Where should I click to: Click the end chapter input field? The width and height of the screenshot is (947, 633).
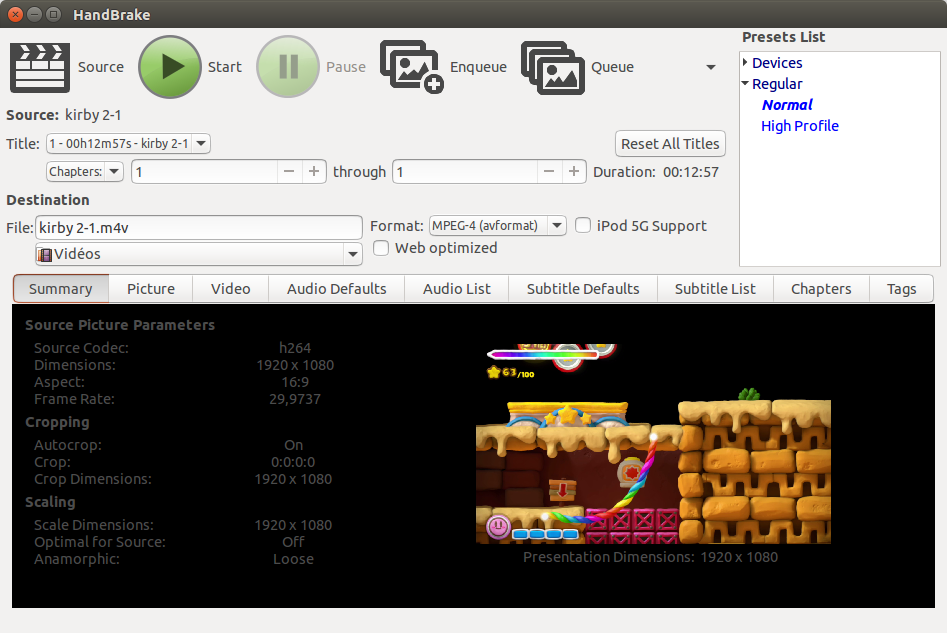465,172
